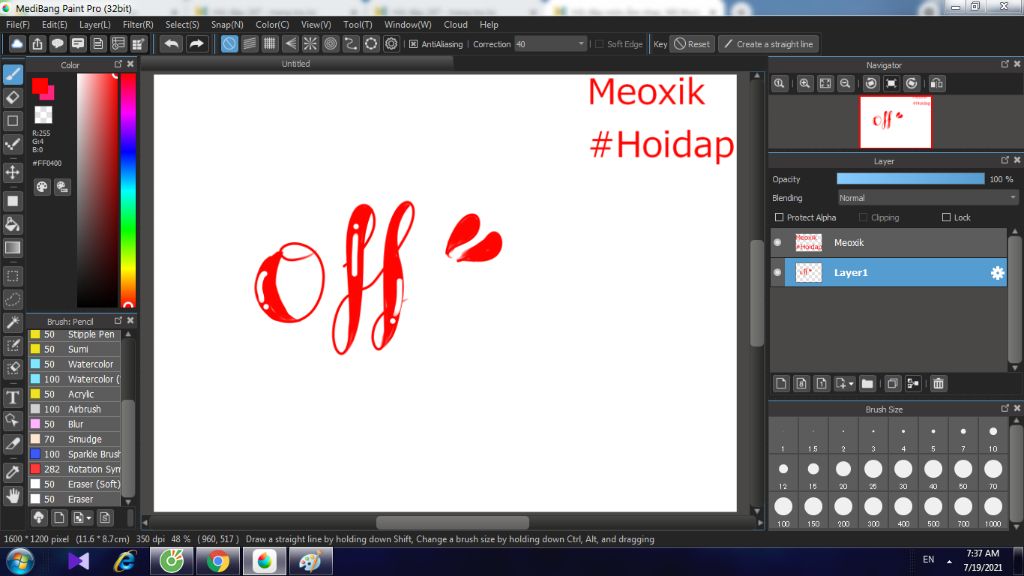Open the File menu
Image resolution: width=1024 pixels, height=576 pixels.
click(18, 24)
